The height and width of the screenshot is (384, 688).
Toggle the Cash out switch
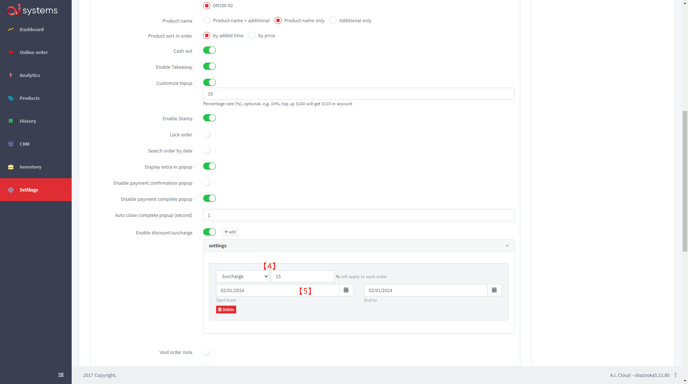(x=209, y=50)
